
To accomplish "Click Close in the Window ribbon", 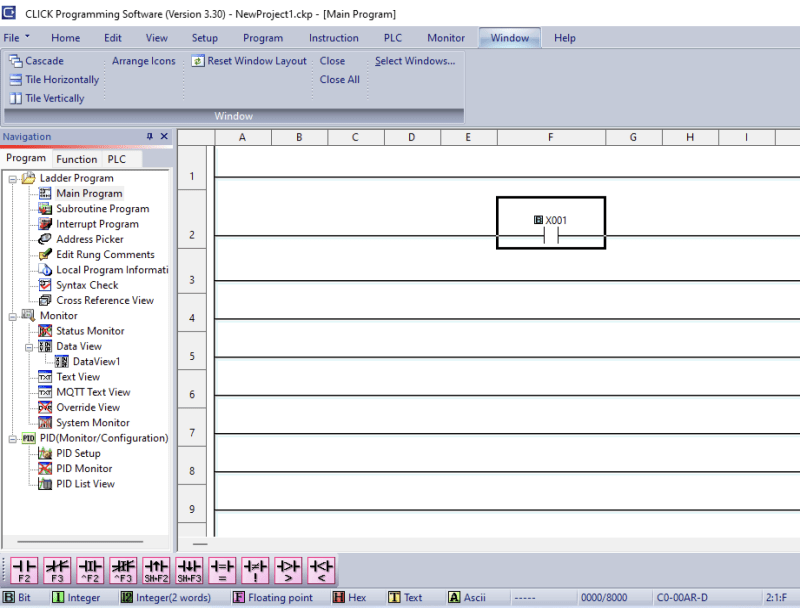I will (332, 61).
